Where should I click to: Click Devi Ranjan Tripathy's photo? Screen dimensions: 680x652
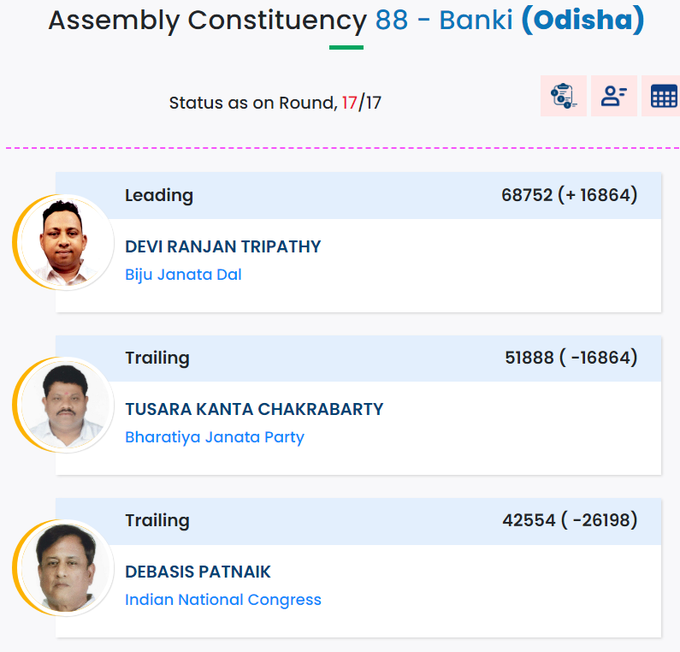[x=64, y=242]
